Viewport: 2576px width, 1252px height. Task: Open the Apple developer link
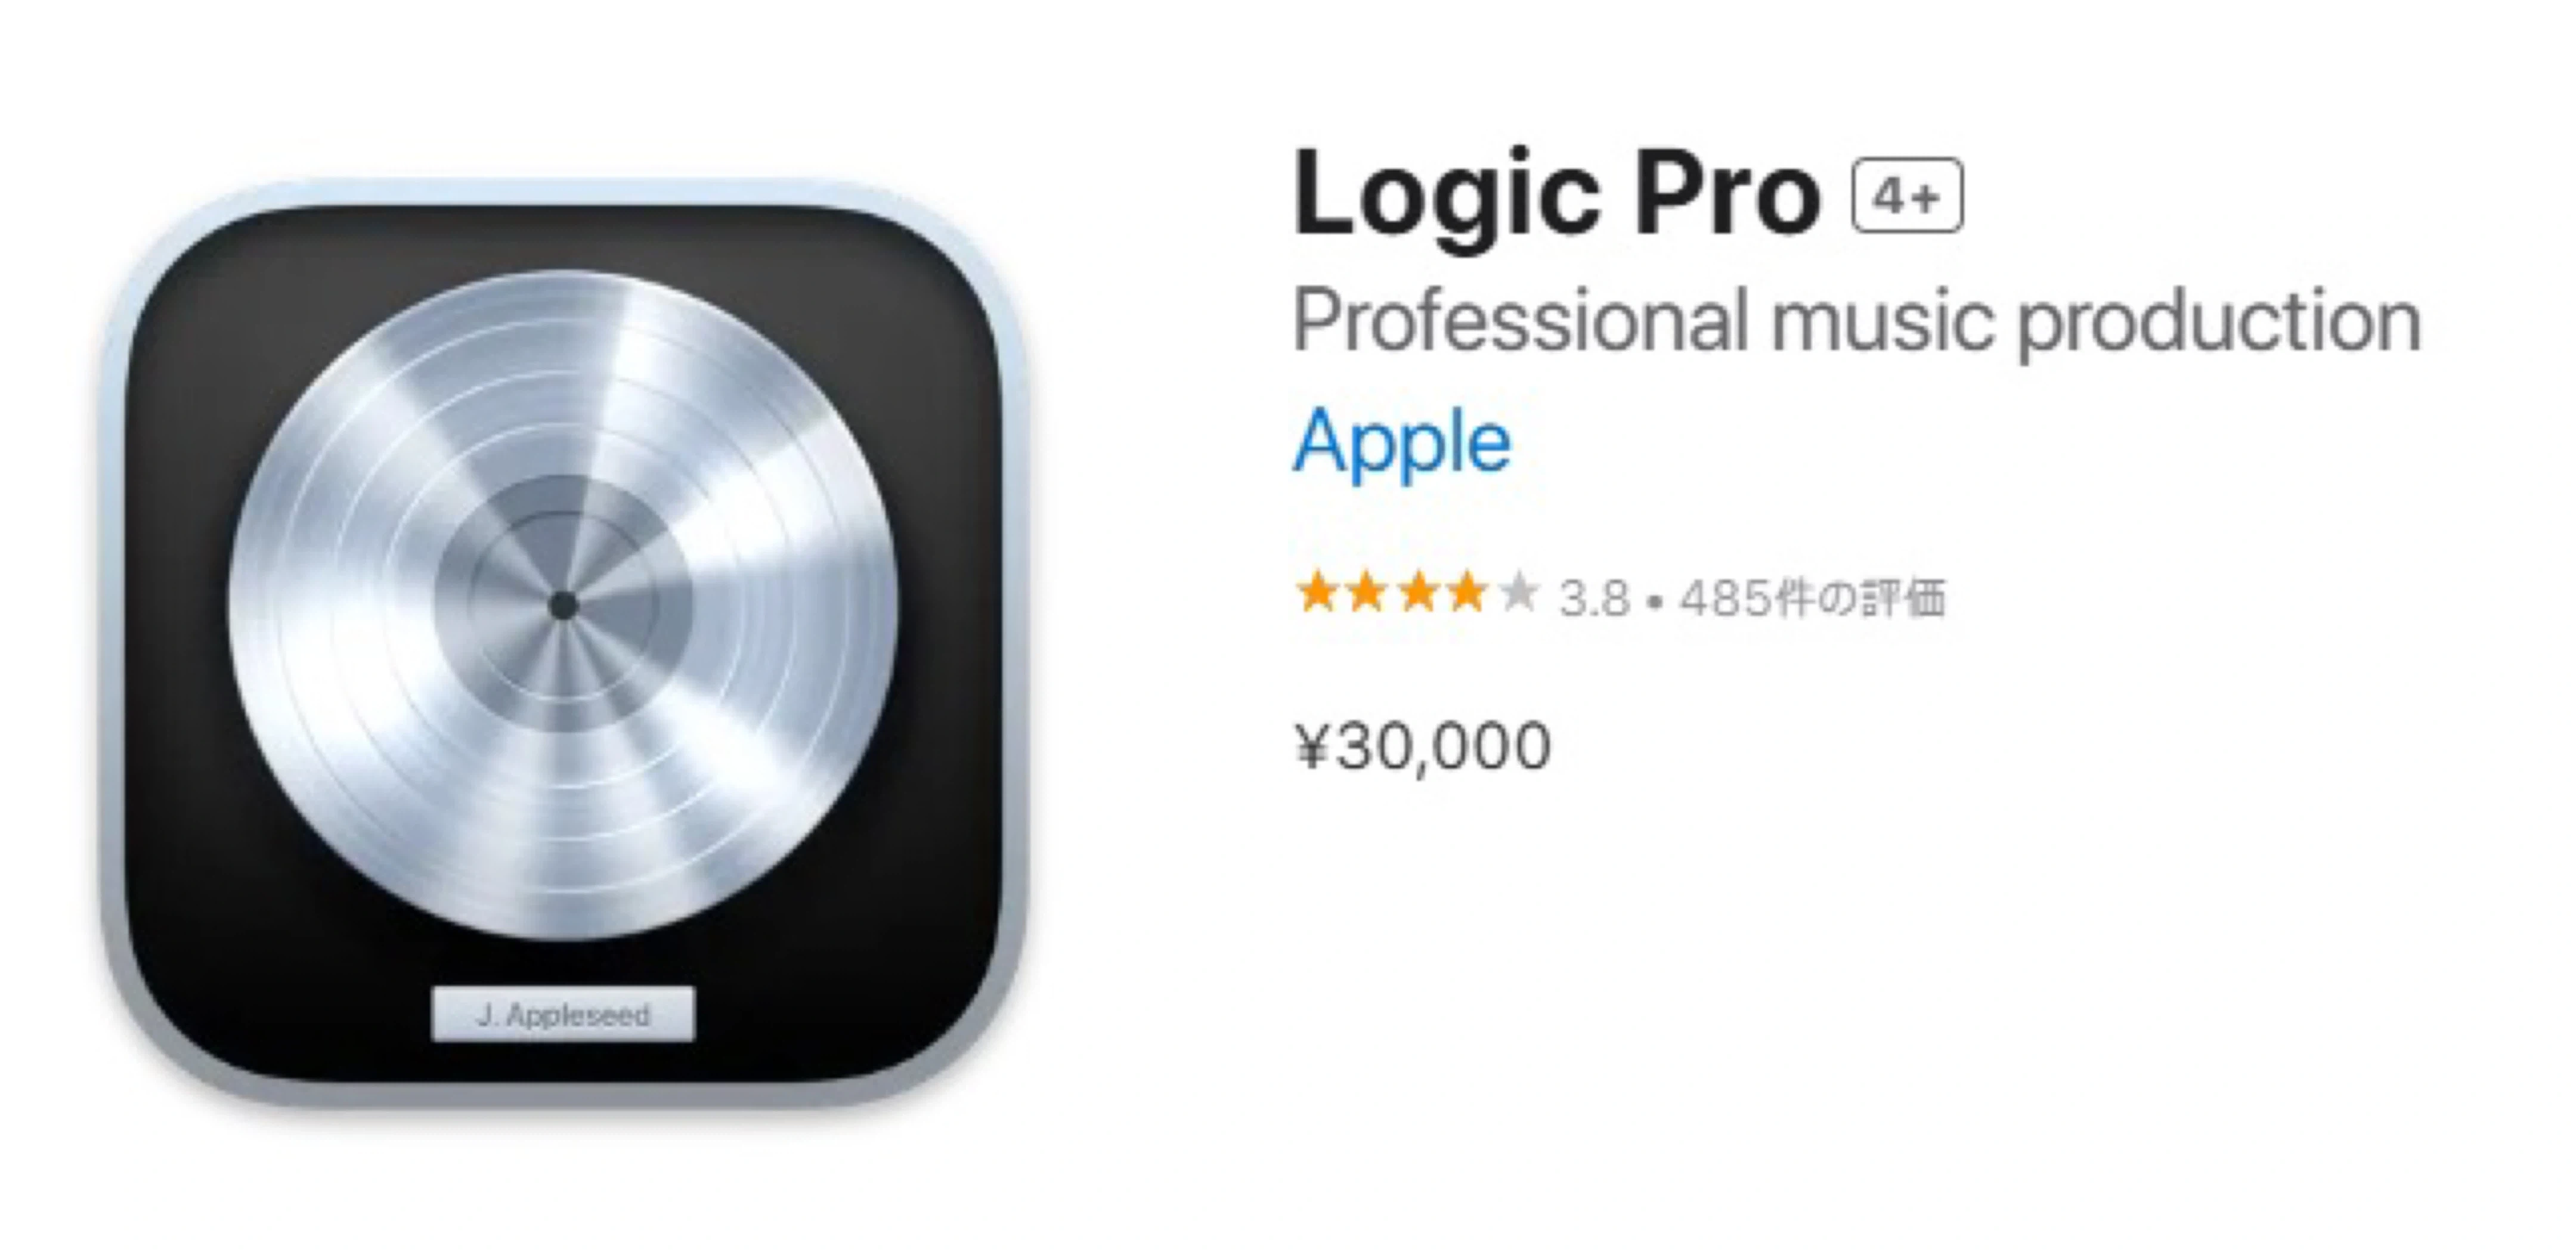[x=1402, y=445]
